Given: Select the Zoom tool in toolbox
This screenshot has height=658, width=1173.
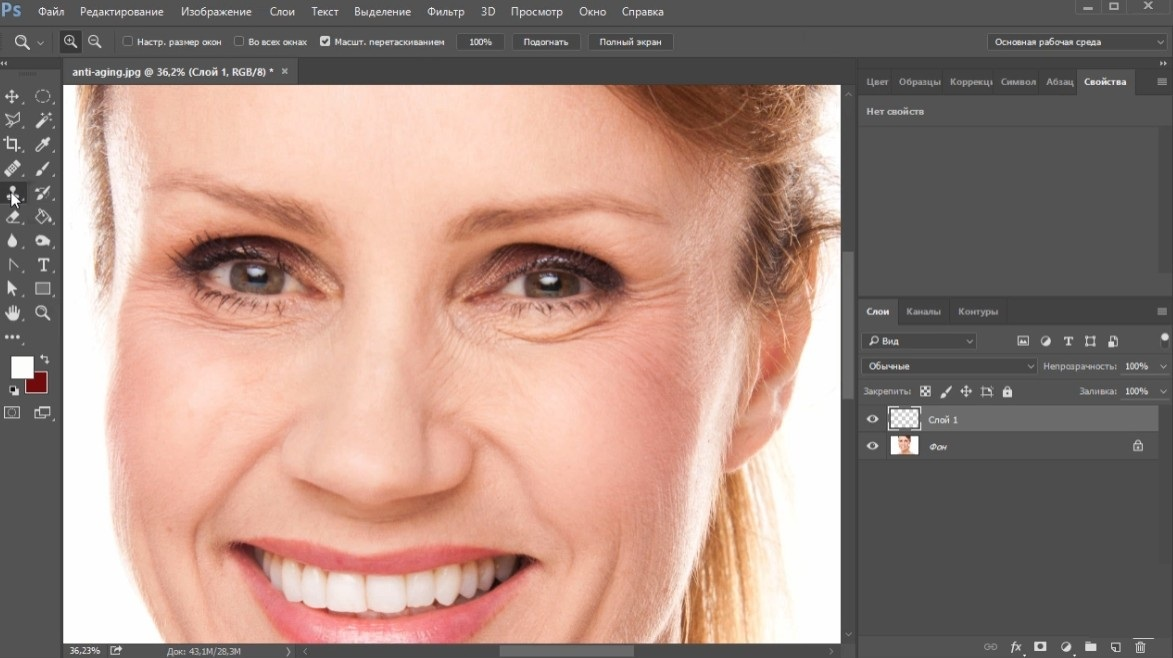Looking at the screenshot, I should point(43,313).
